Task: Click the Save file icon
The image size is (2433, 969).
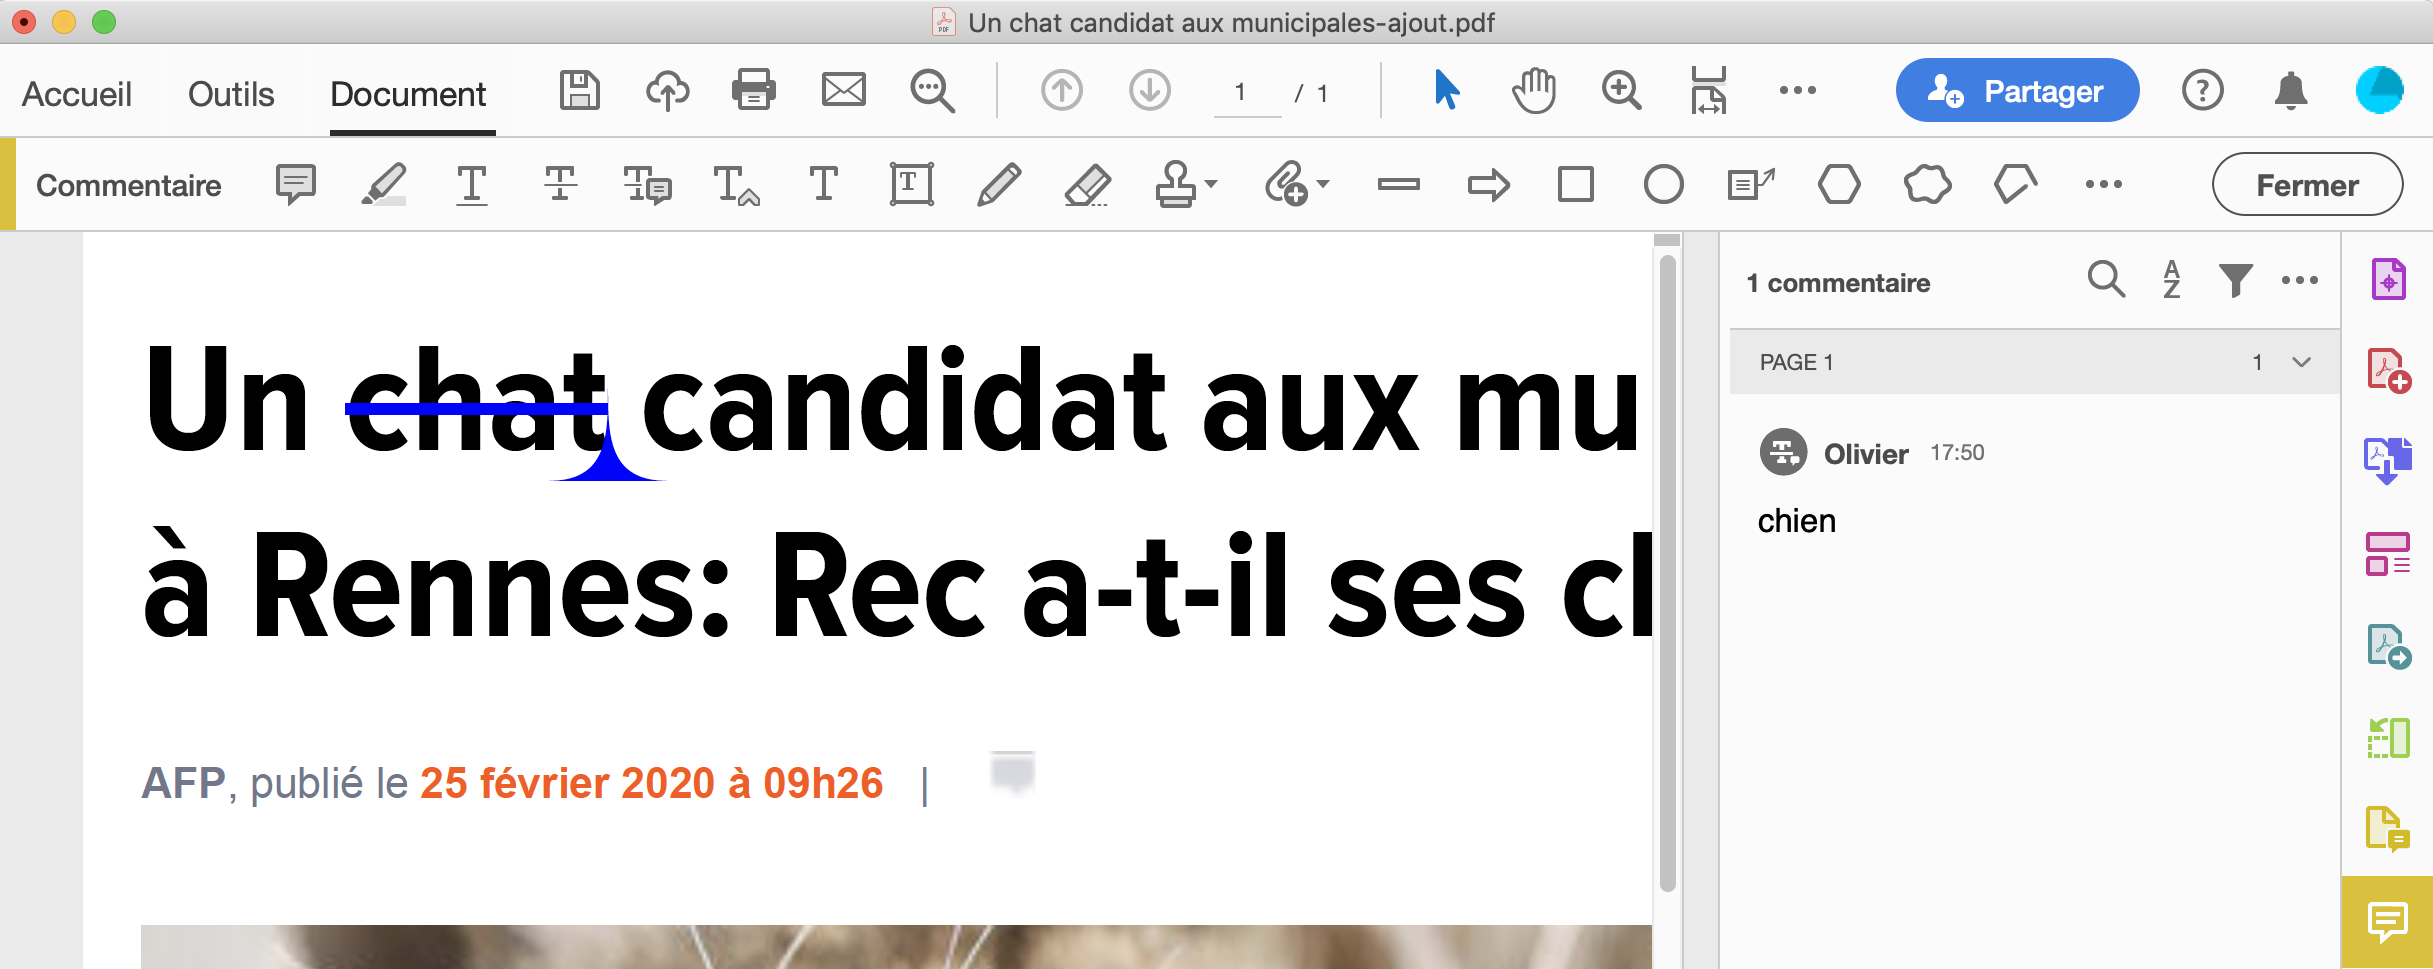Action: coord(580,91)
